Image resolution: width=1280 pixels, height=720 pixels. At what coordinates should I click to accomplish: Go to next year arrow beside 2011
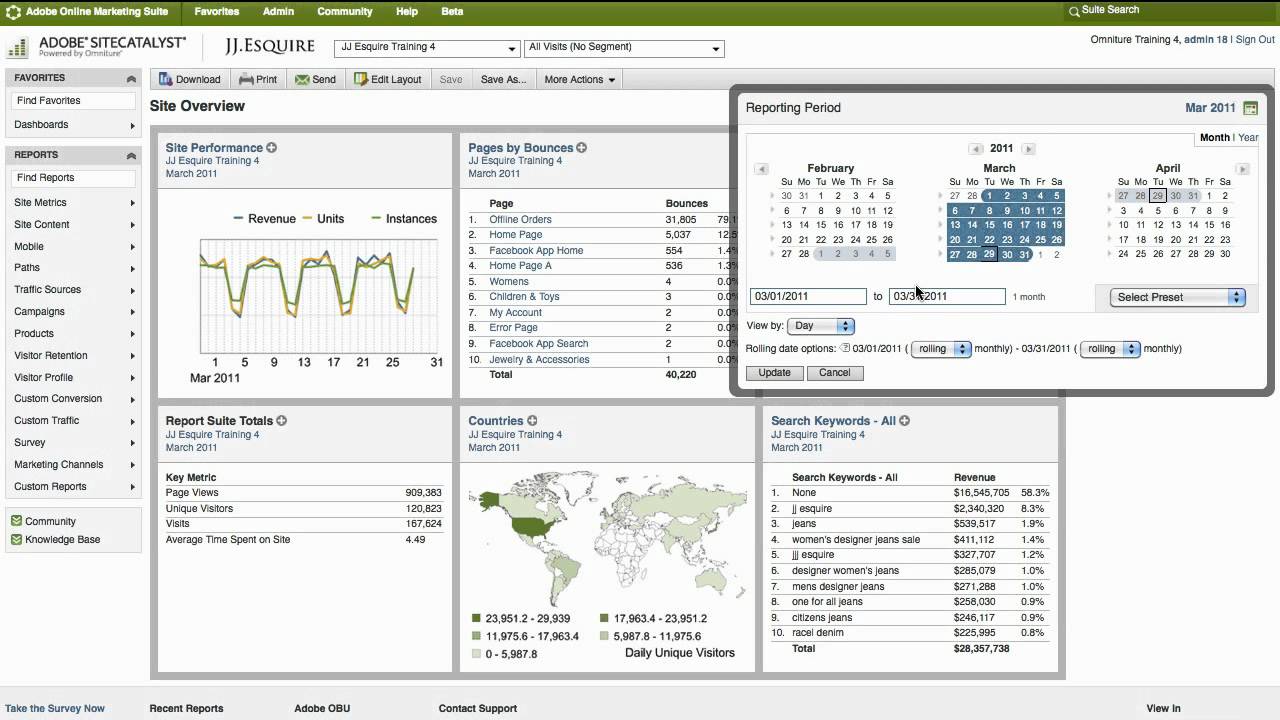(1028, 149)
